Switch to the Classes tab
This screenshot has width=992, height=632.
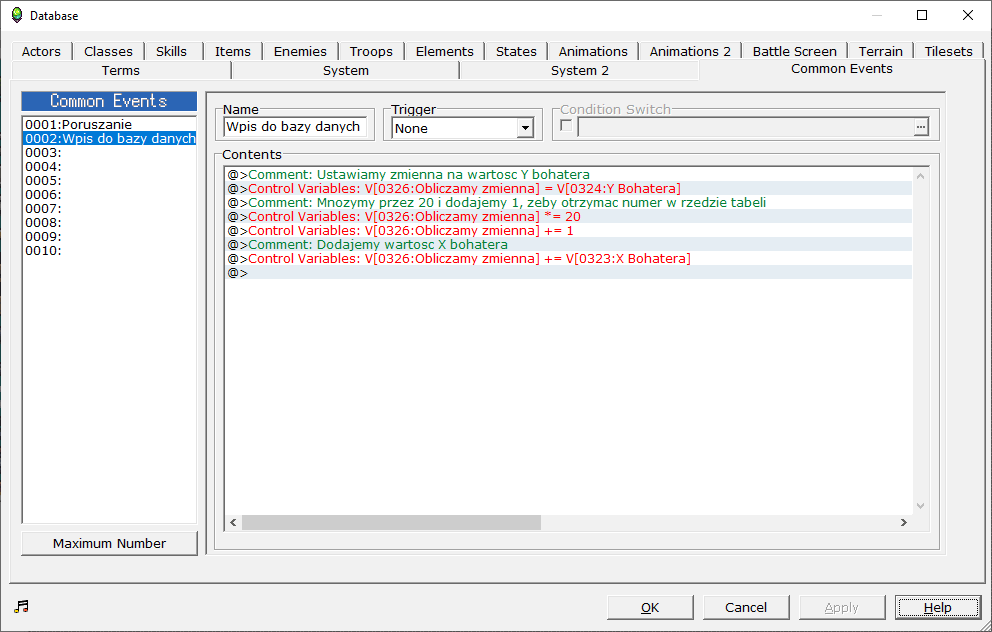108,51
